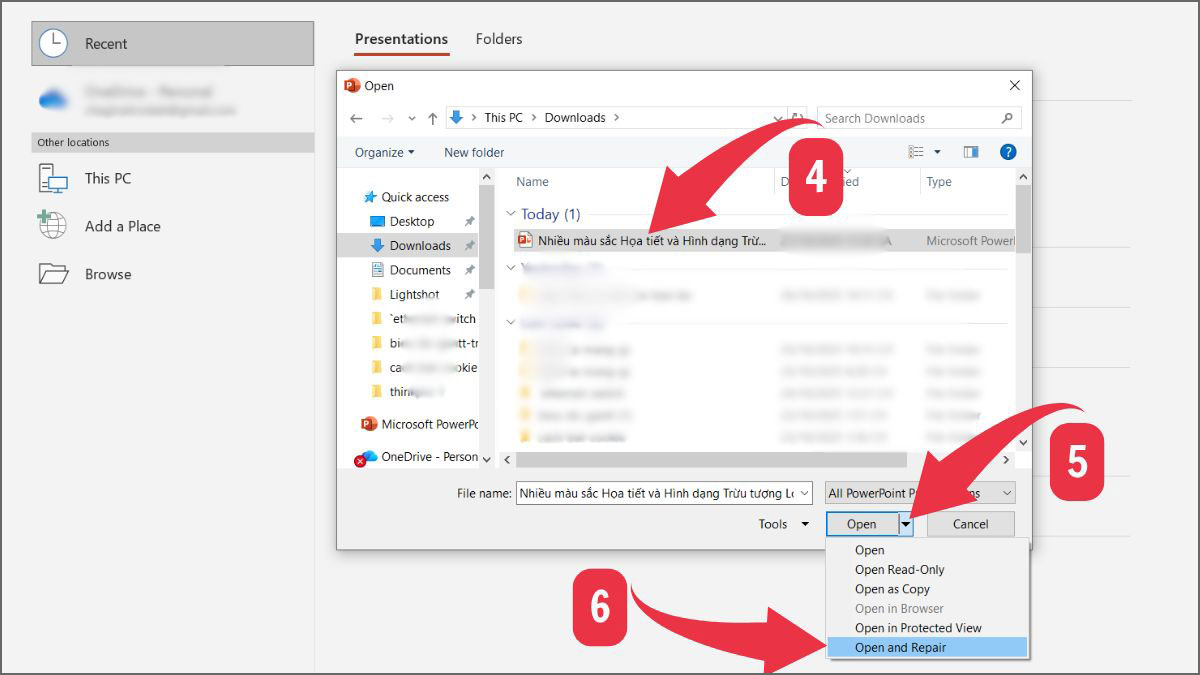Choose Open and Repair from the menu
Viewport: 1200px width, 675px height.
click(x=900, y=647)
